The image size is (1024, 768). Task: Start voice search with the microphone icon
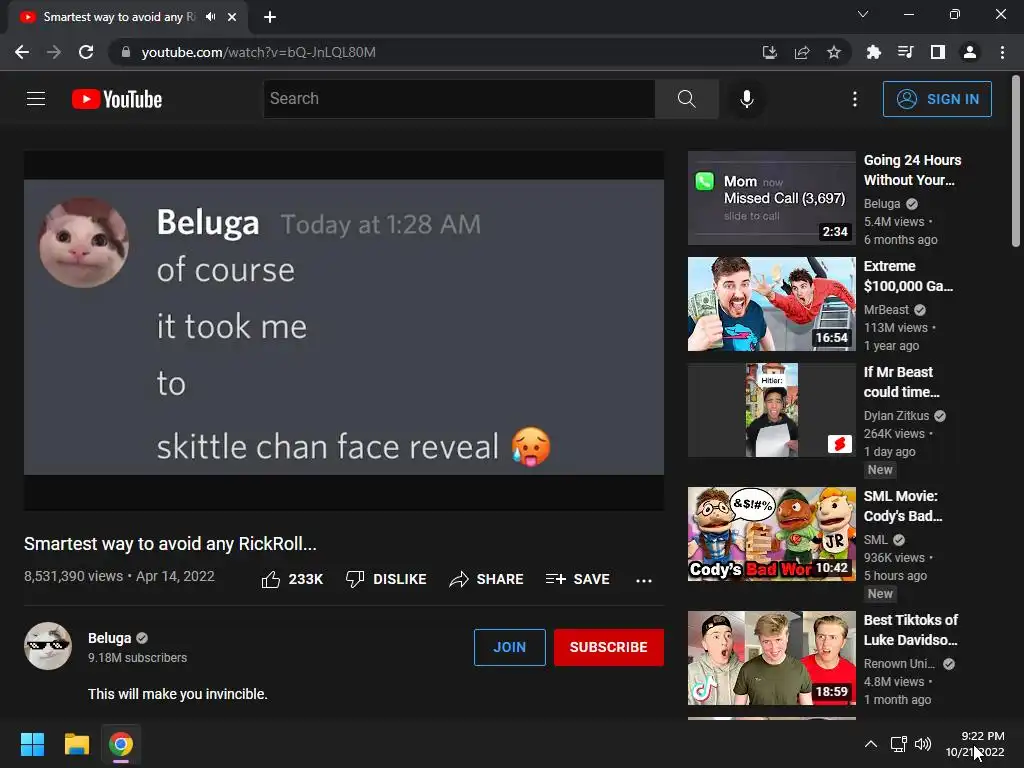tap(746, 99)
